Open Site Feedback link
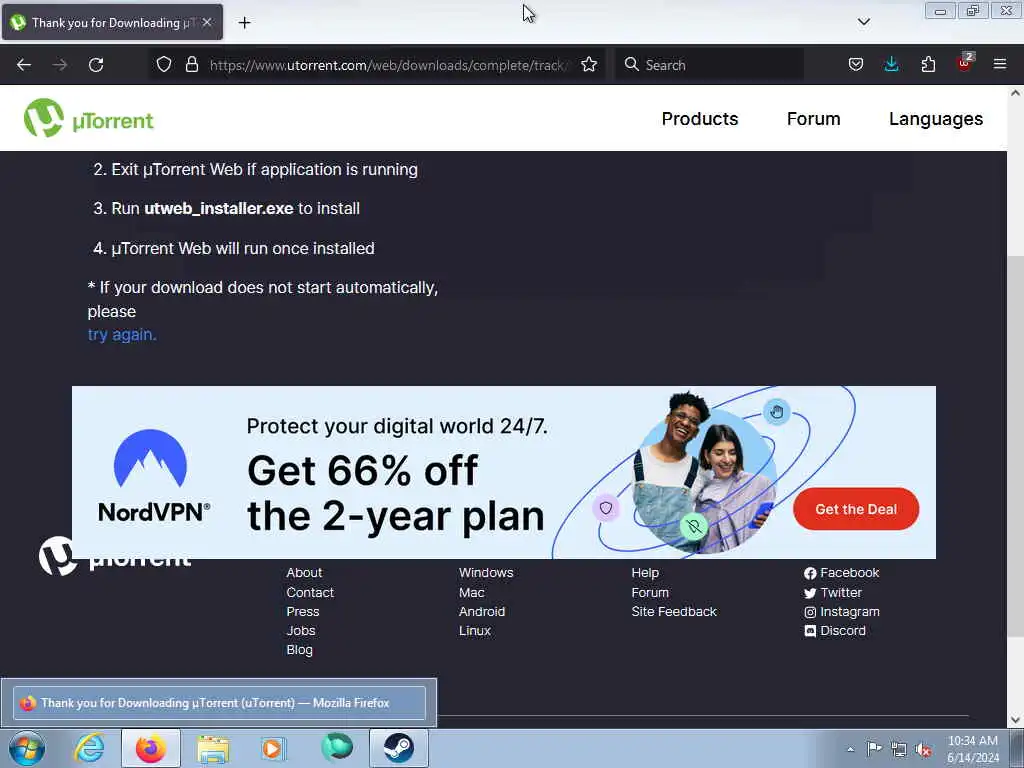 click(674, 612)
